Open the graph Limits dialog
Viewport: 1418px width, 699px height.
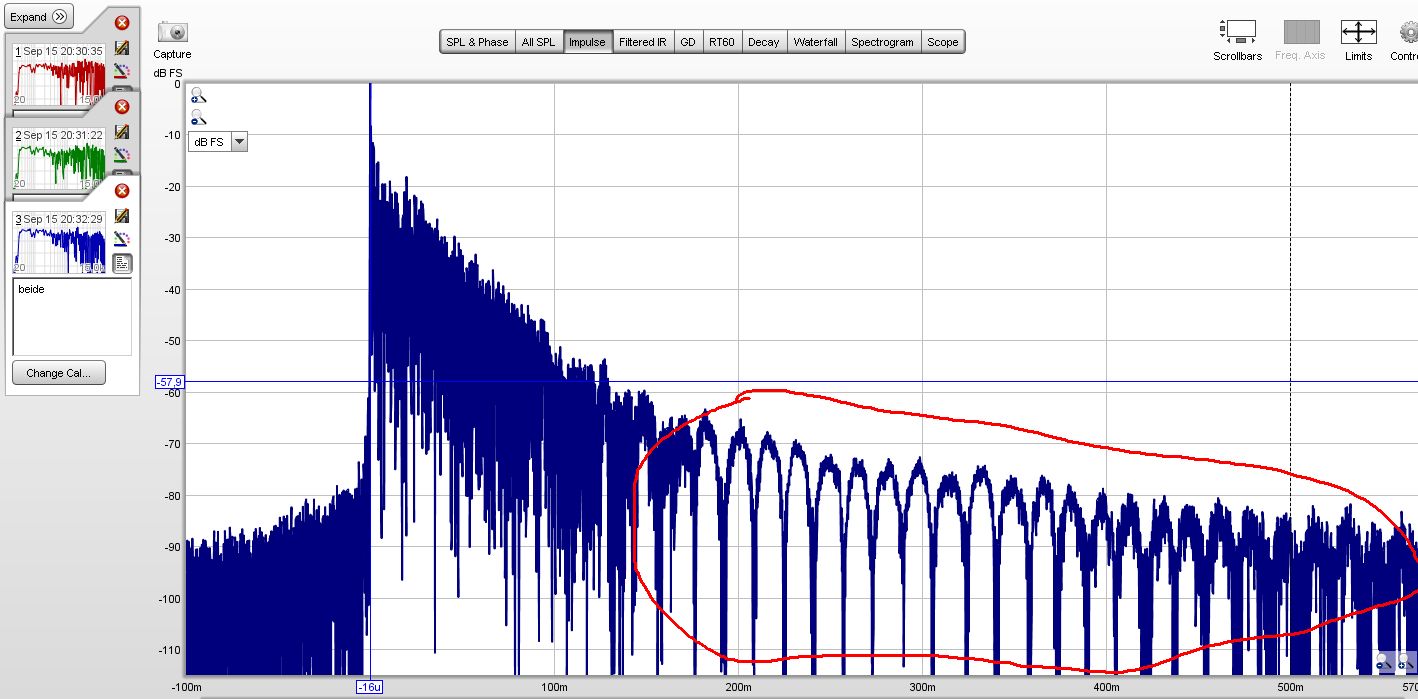pos(1358,32)
